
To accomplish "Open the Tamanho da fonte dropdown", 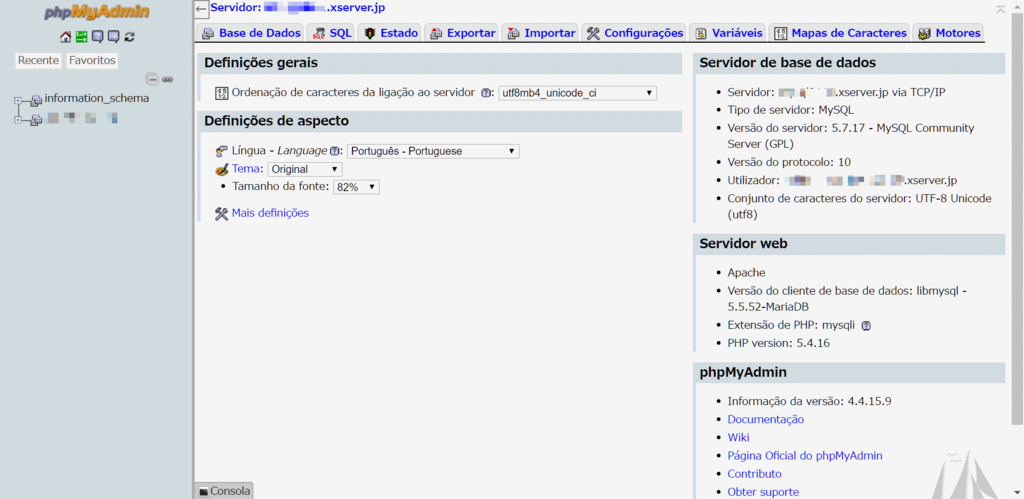I will [x=357, y=187].
